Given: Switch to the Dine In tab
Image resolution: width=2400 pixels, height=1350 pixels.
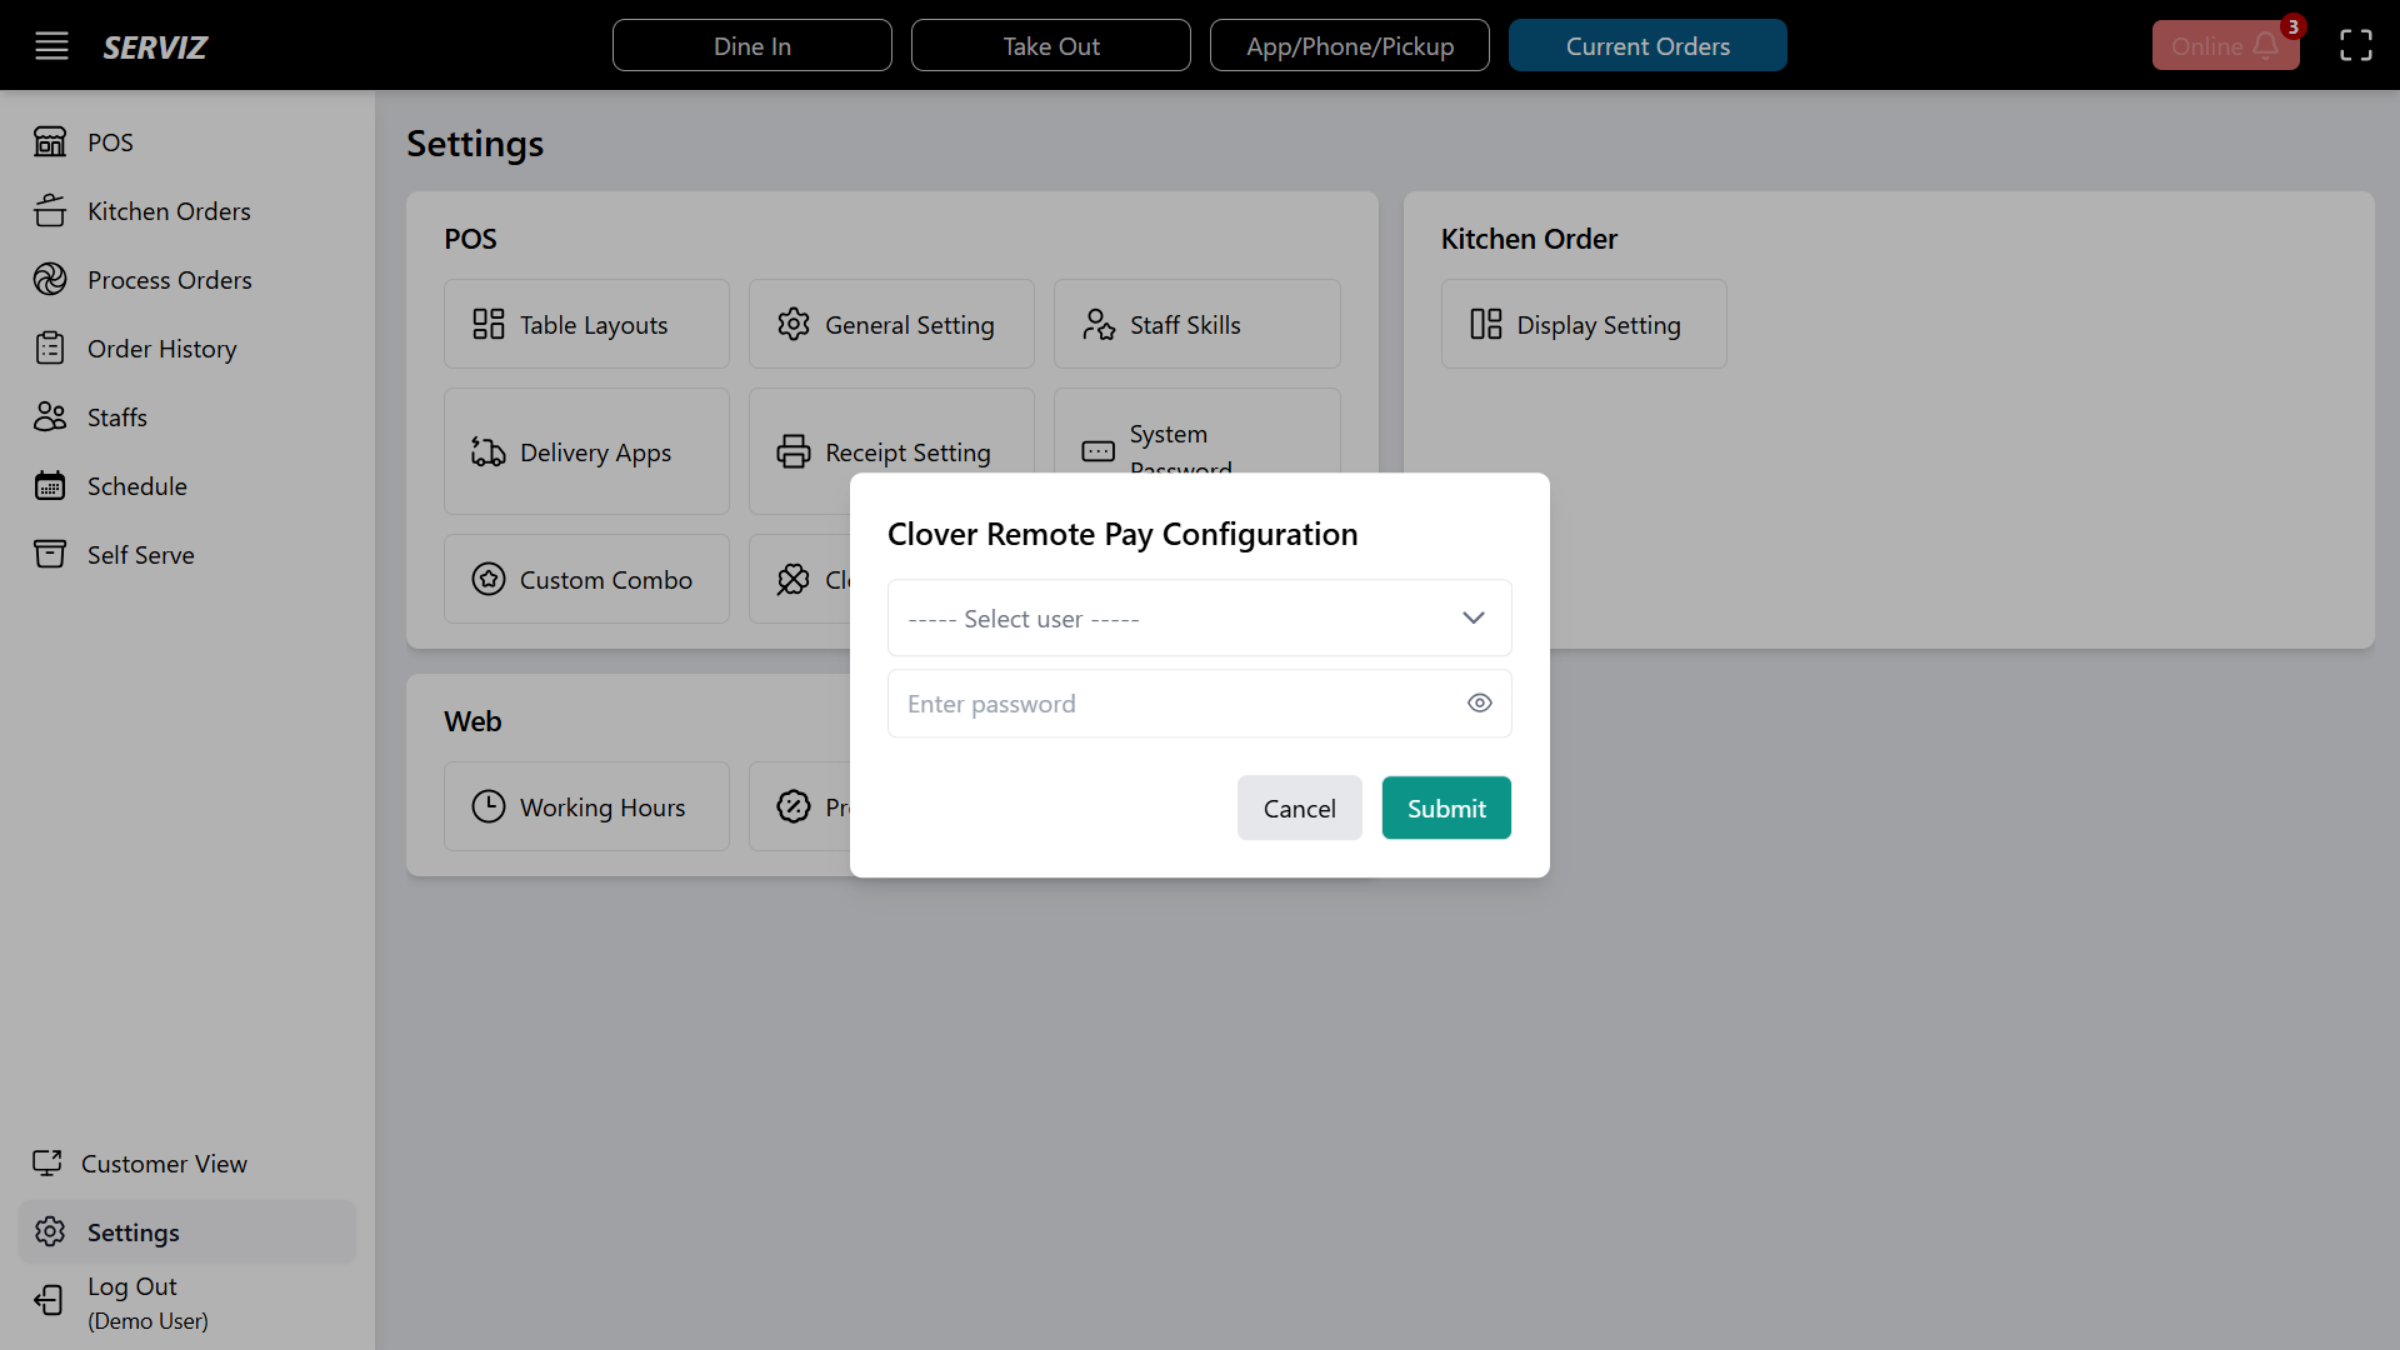Looking at the screenshot, I should tap(751, 45).
